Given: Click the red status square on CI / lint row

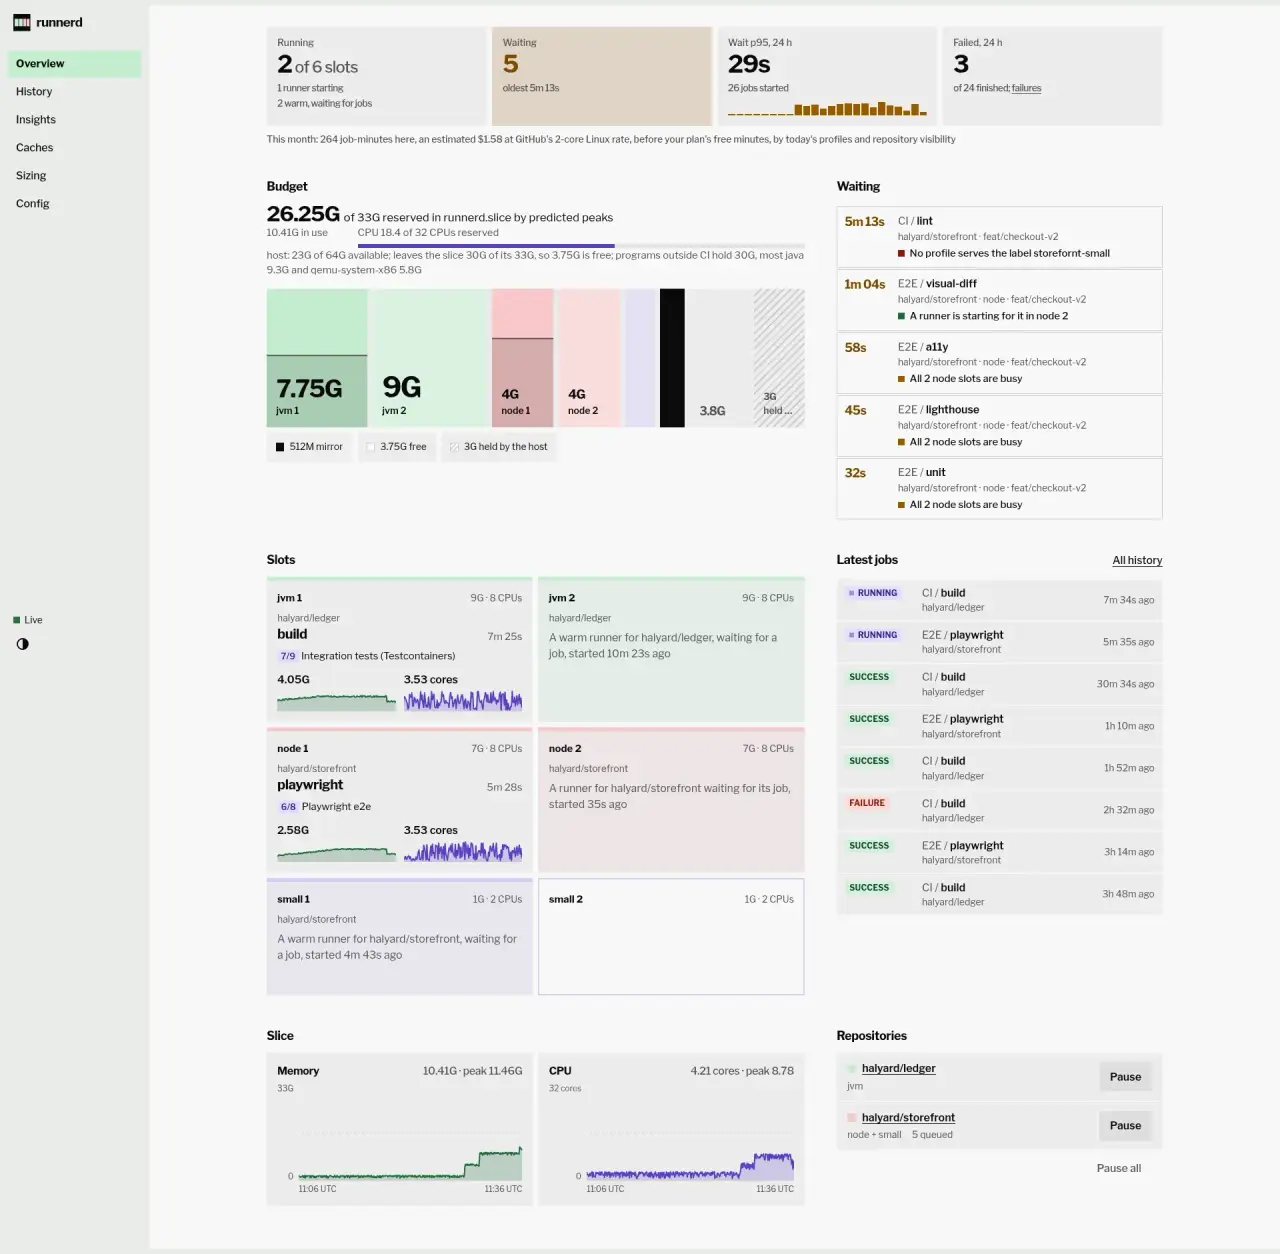Looking at the screenshot, I should [x=901, y=254].
